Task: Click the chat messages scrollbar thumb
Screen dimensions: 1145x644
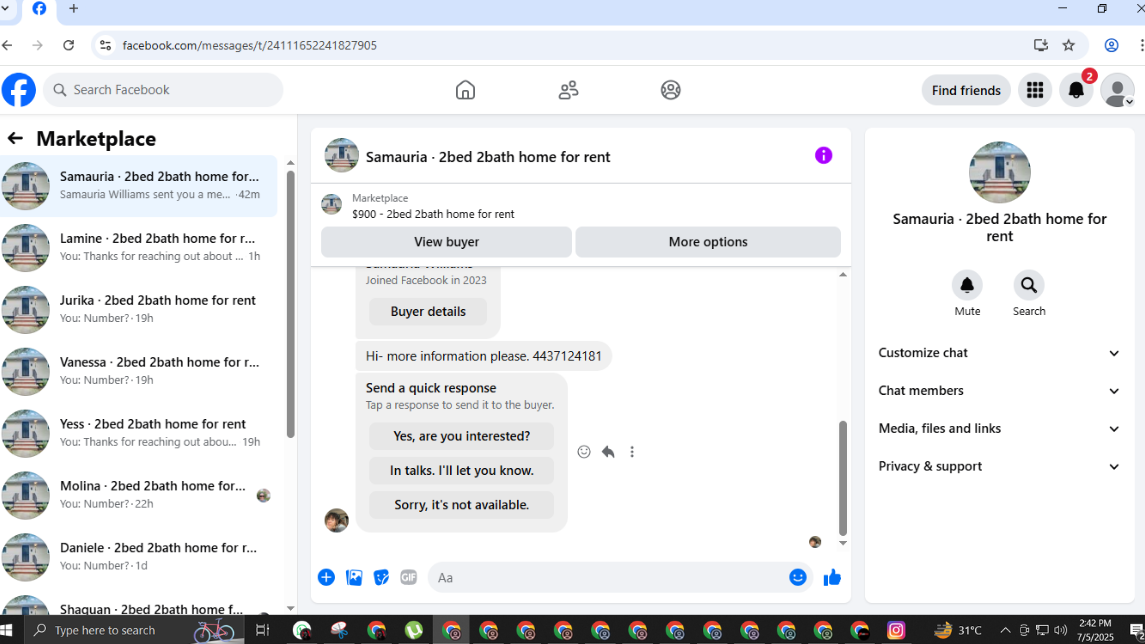Action: click(x=843, y=478)
